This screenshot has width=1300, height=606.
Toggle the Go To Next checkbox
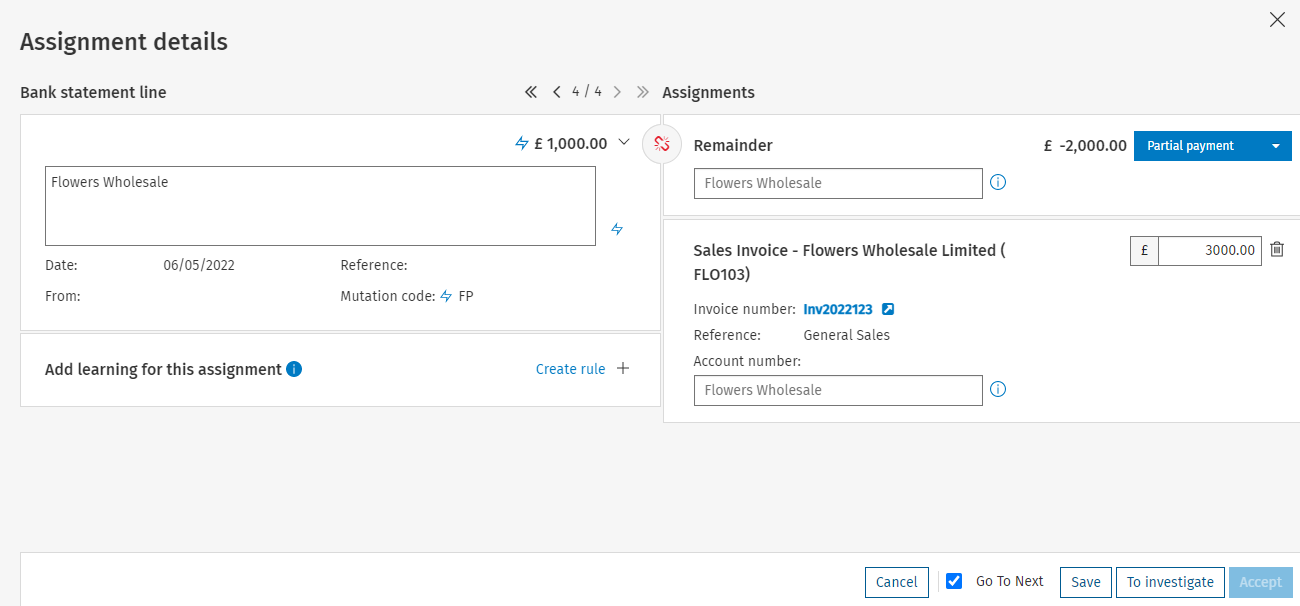(954, 581)
